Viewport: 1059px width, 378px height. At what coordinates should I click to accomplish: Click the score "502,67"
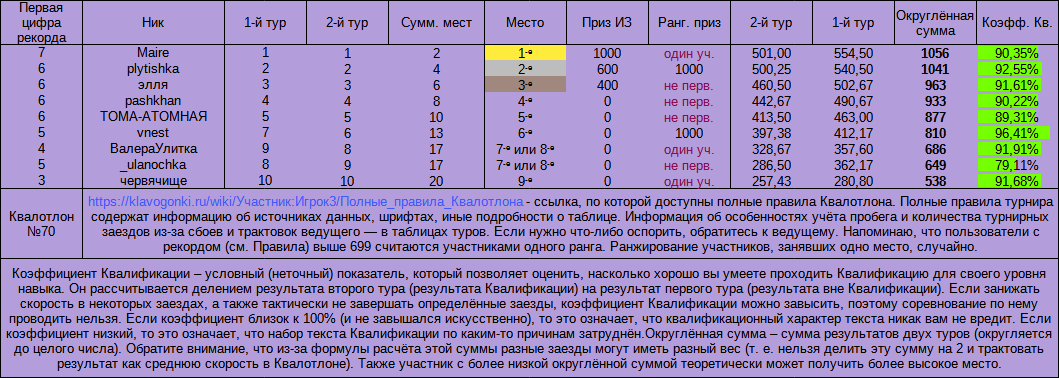click(853, 85)
